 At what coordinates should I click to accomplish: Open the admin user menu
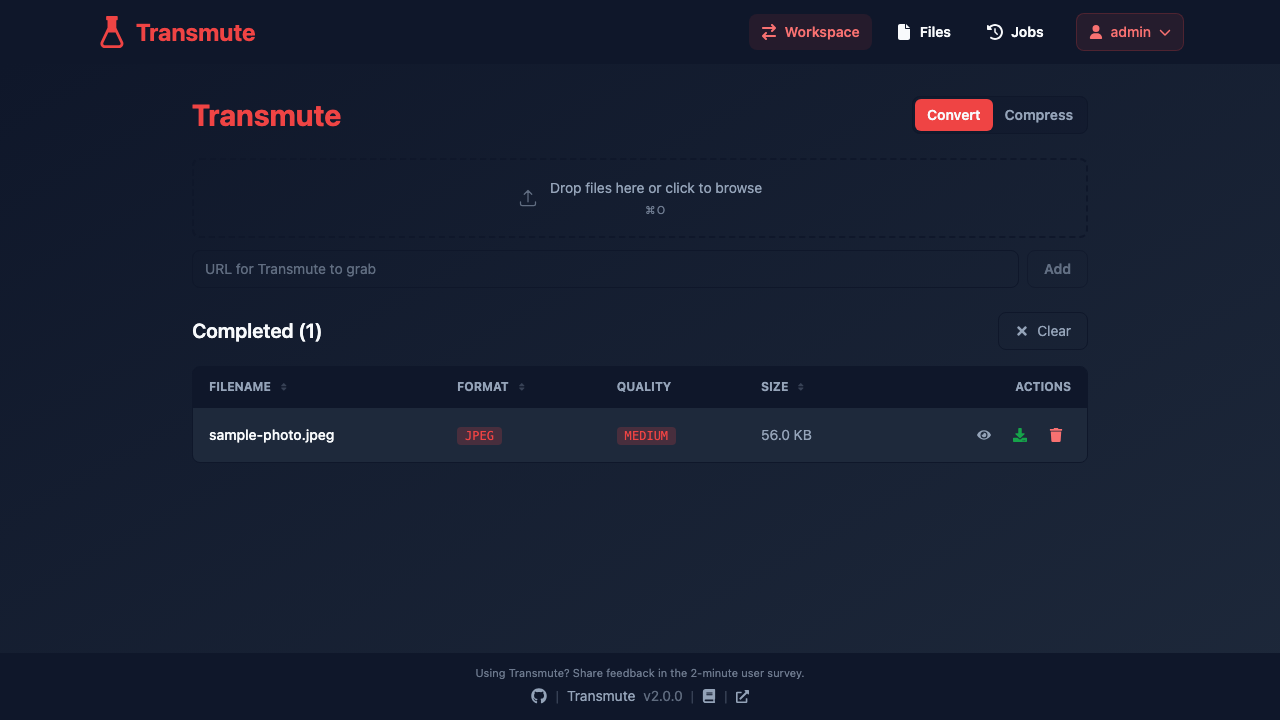(x=1130, y=32)
